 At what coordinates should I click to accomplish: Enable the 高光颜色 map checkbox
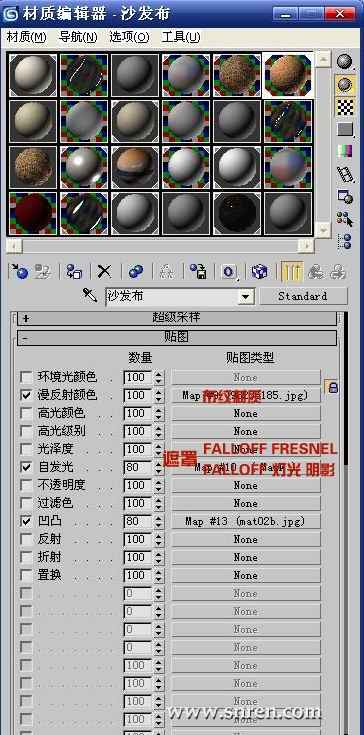click(26, 413)
